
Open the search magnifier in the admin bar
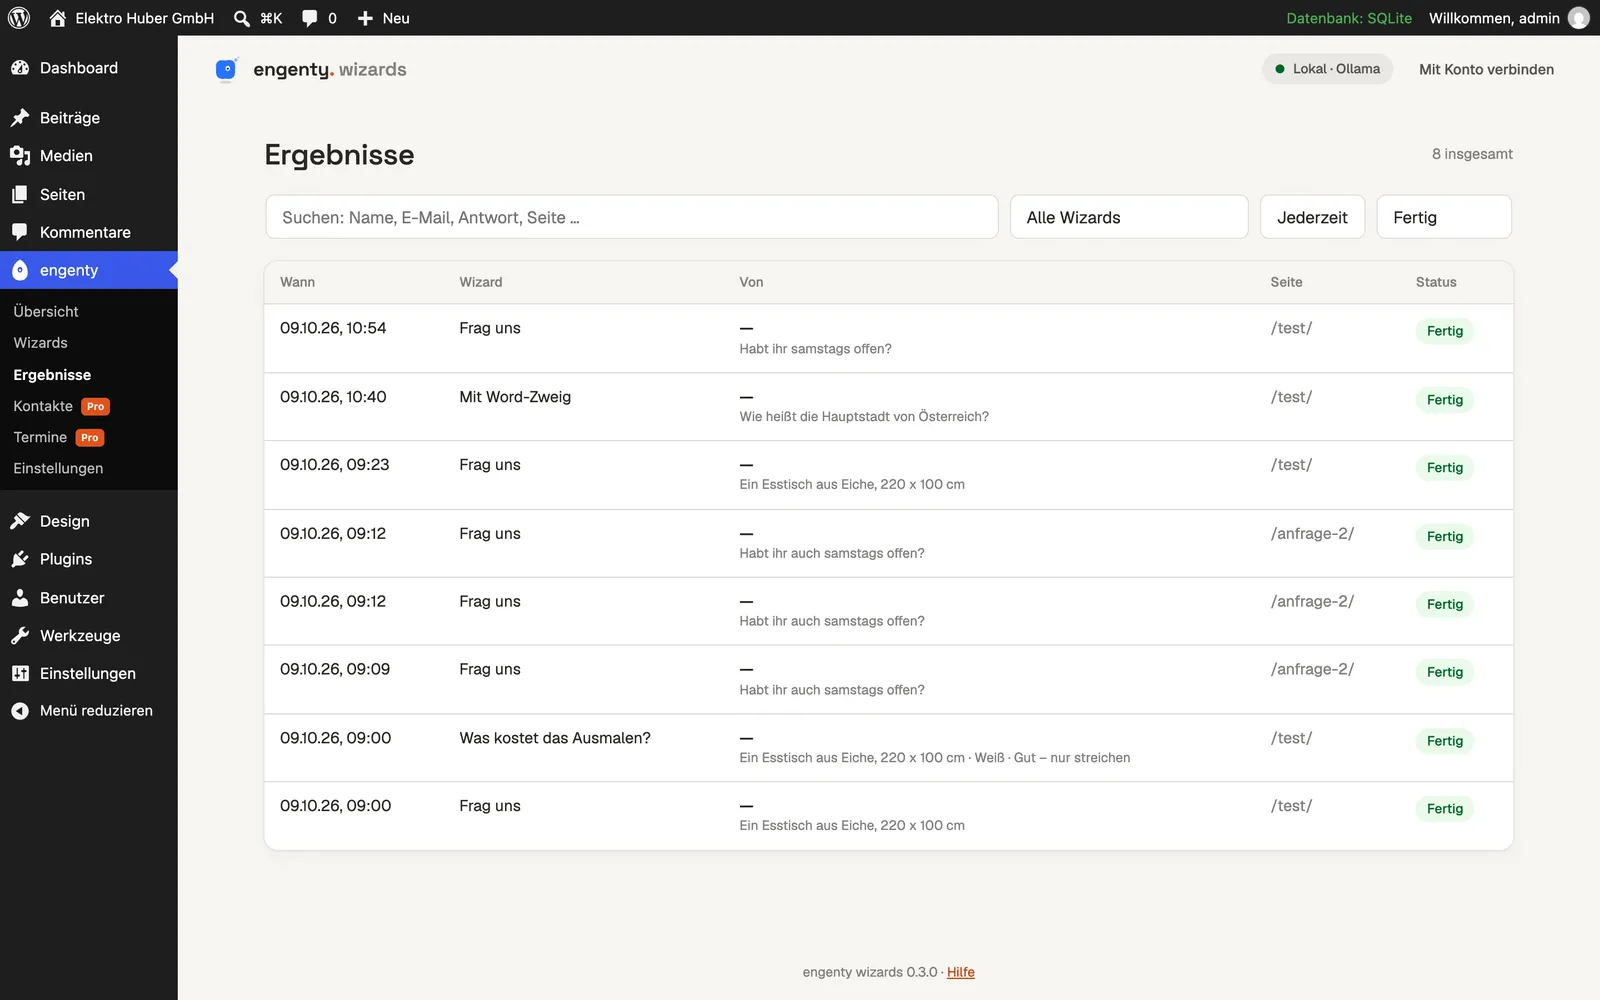pyautogui.click(x=242, y=18)
